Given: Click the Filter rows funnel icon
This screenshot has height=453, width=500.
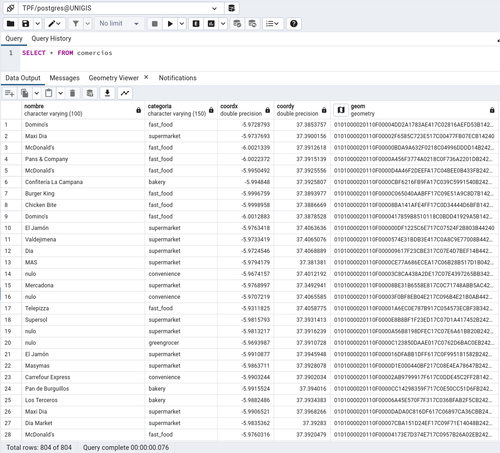Looking at the screenshot, I should (x=76, y=24).
